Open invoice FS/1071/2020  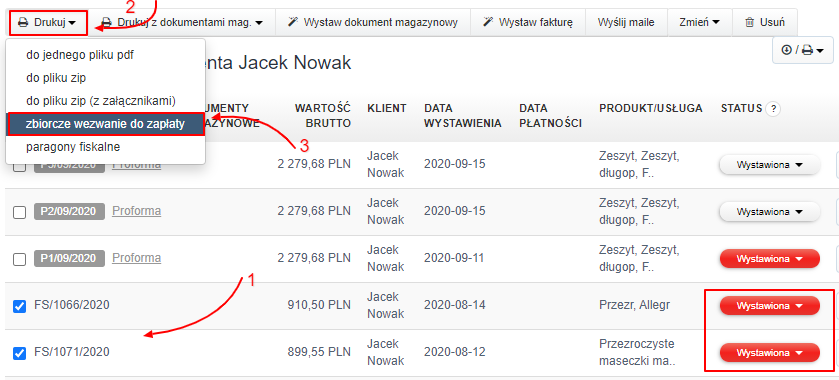pyautogui.click(x=72, y=353)
